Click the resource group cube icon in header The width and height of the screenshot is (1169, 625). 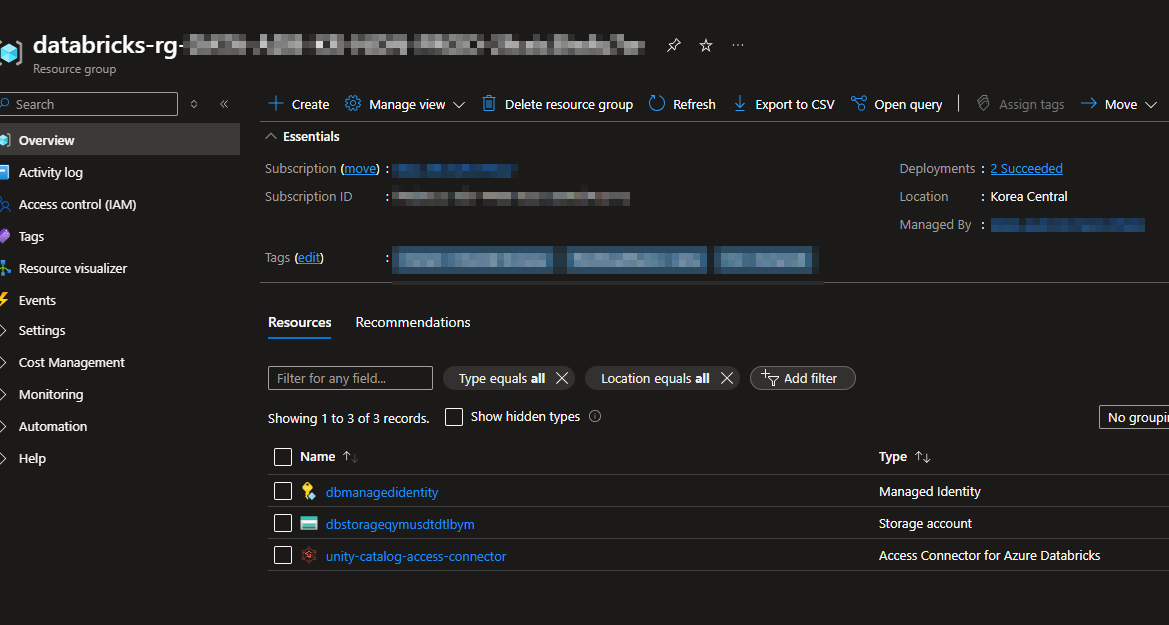10,52
